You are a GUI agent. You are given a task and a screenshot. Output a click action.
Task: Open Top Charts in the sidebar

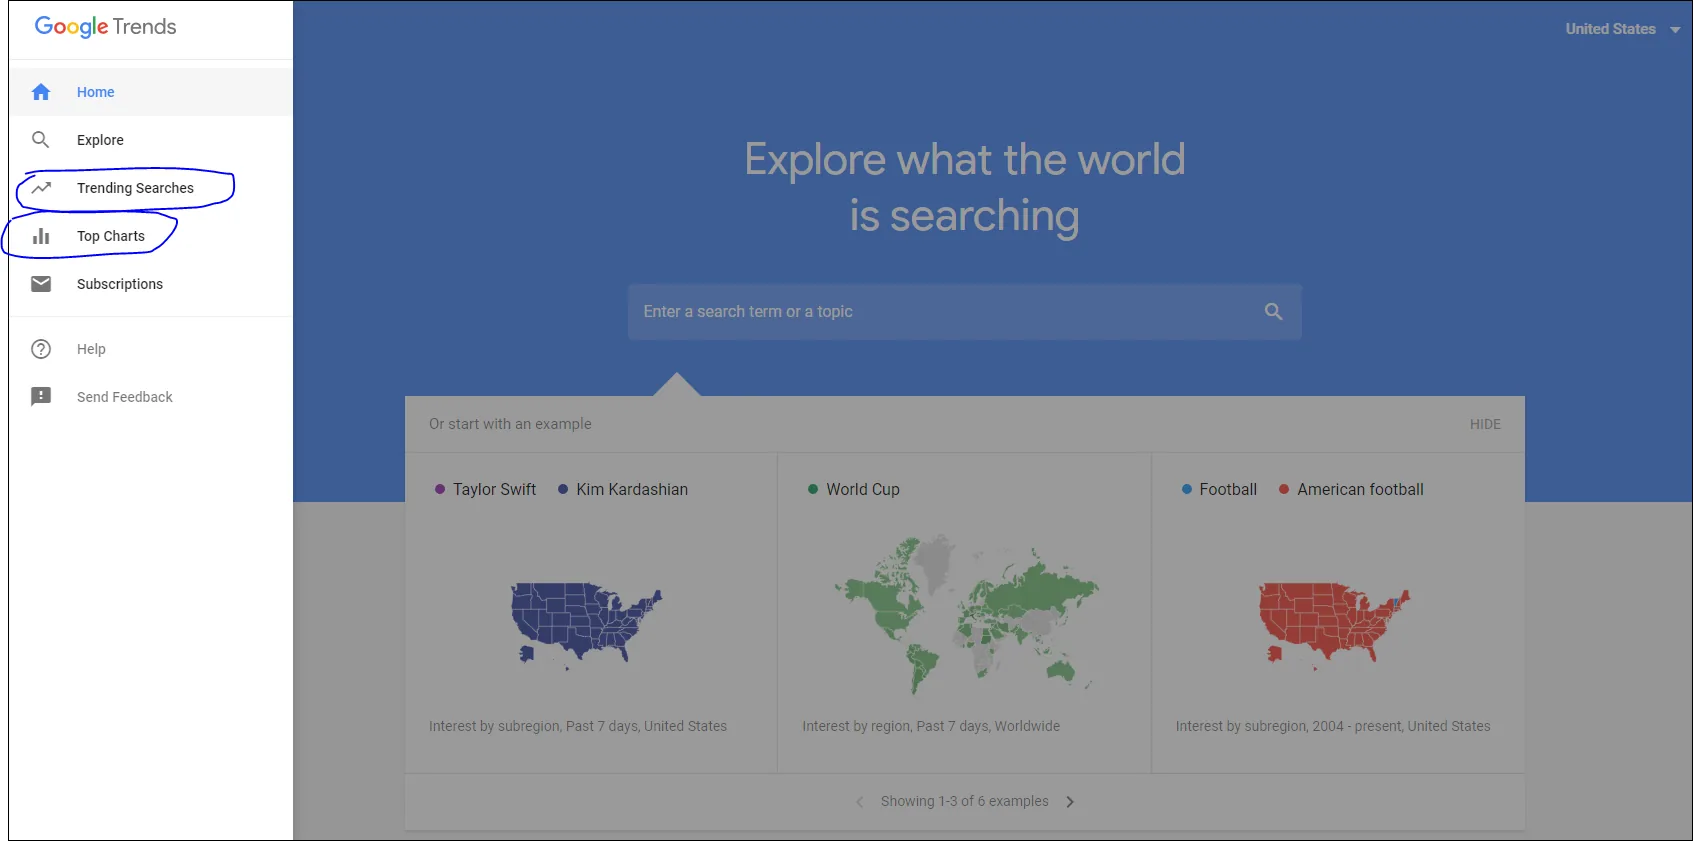[152, 236]
